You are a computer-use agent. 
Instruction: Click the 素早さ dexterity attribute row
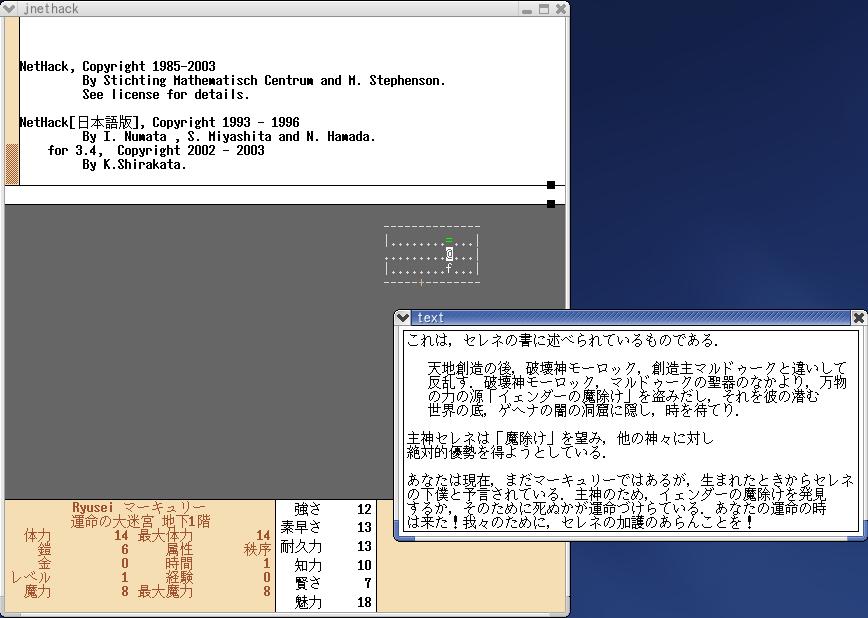pos(326,527)
